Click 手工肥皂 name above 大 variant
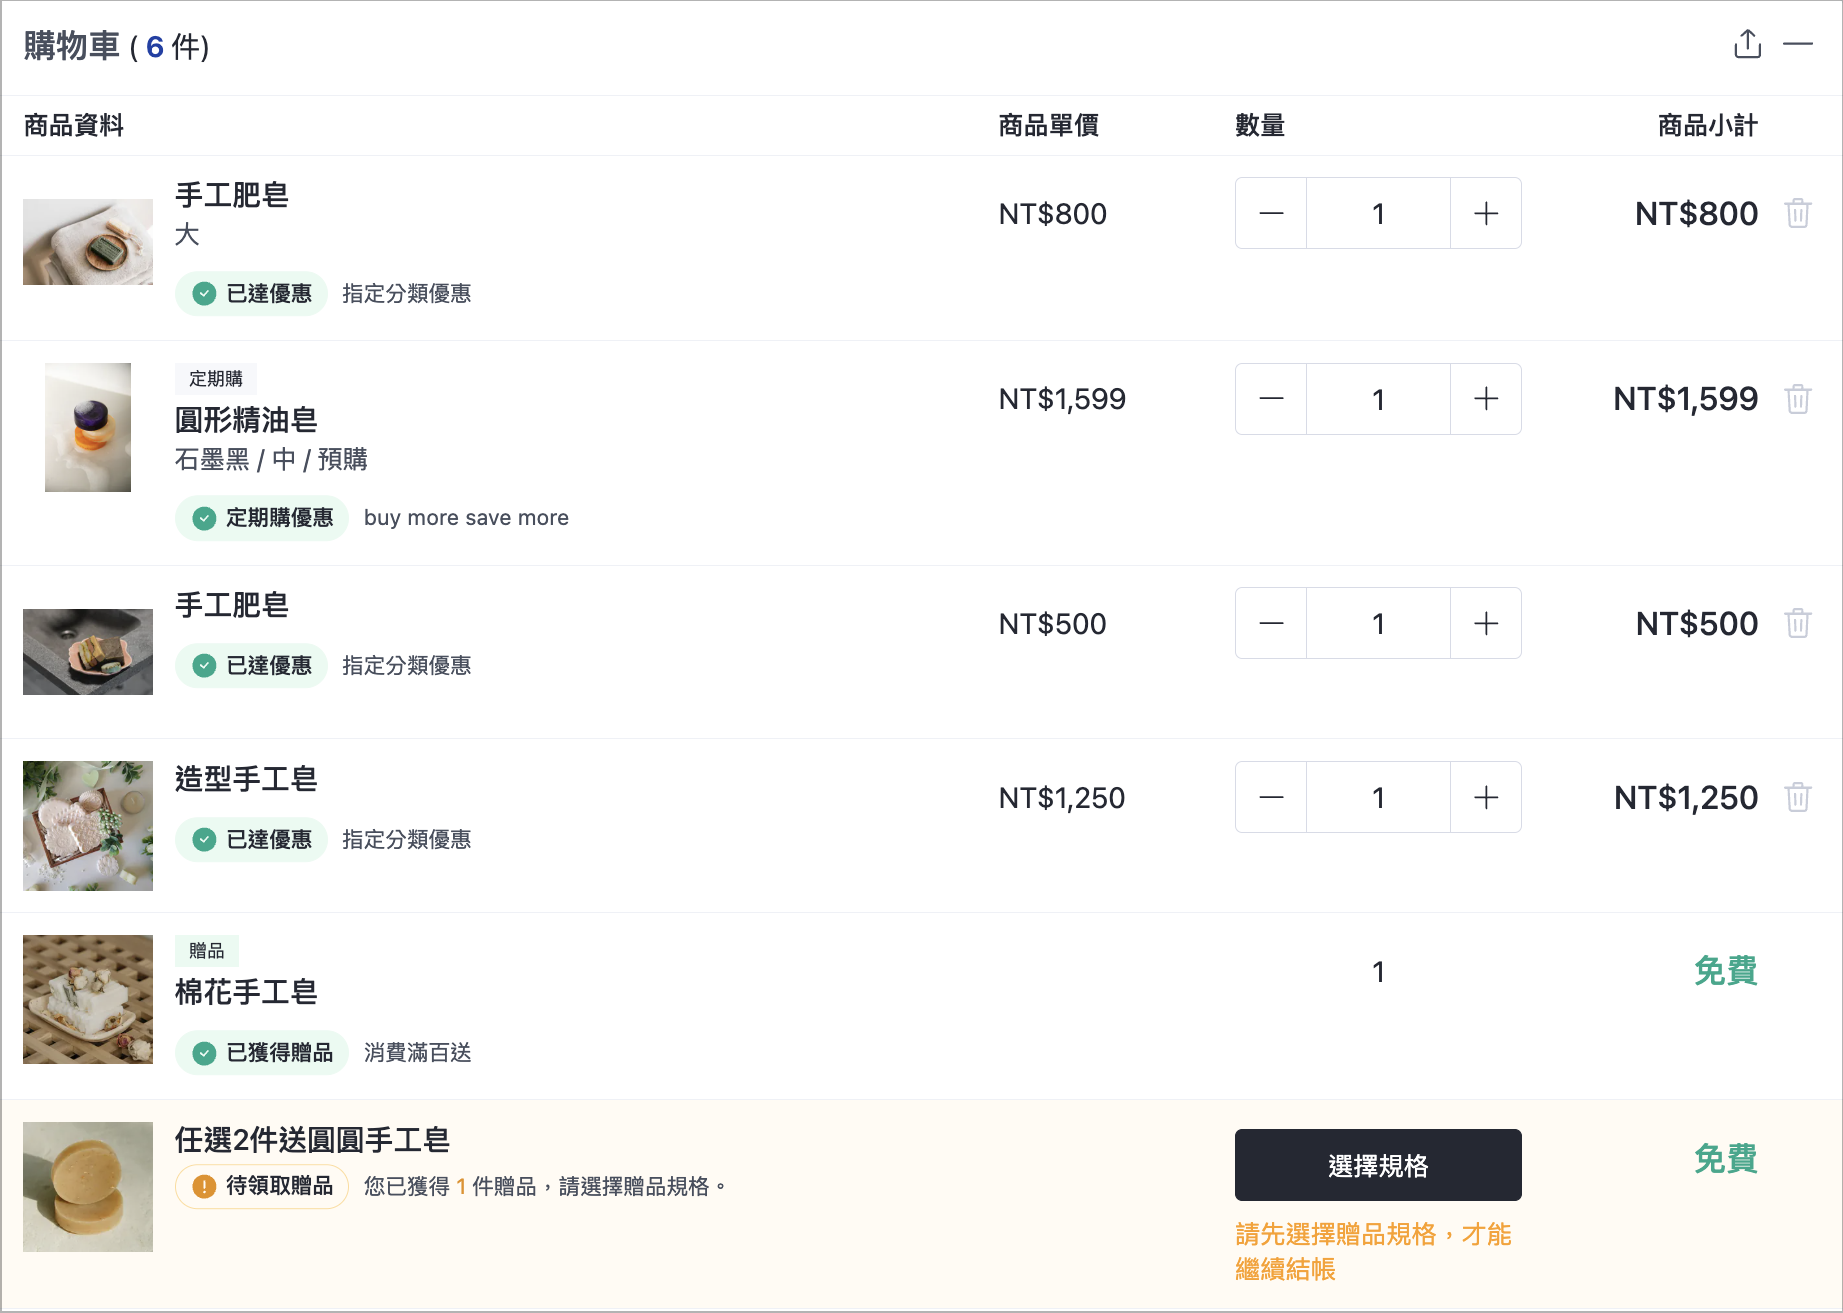Viewport: 1843px width, 1313px height. (232, 195)
